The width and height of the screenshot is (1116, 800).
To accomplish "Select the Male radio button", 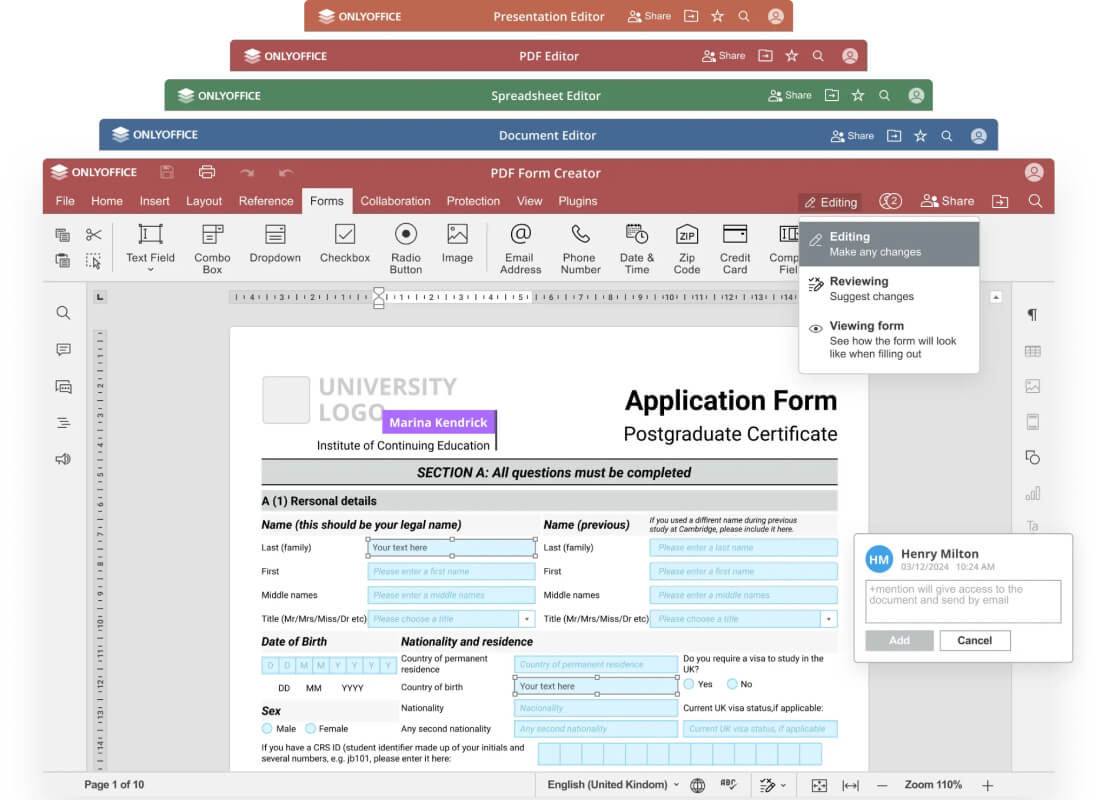I will tap(267, 728).
